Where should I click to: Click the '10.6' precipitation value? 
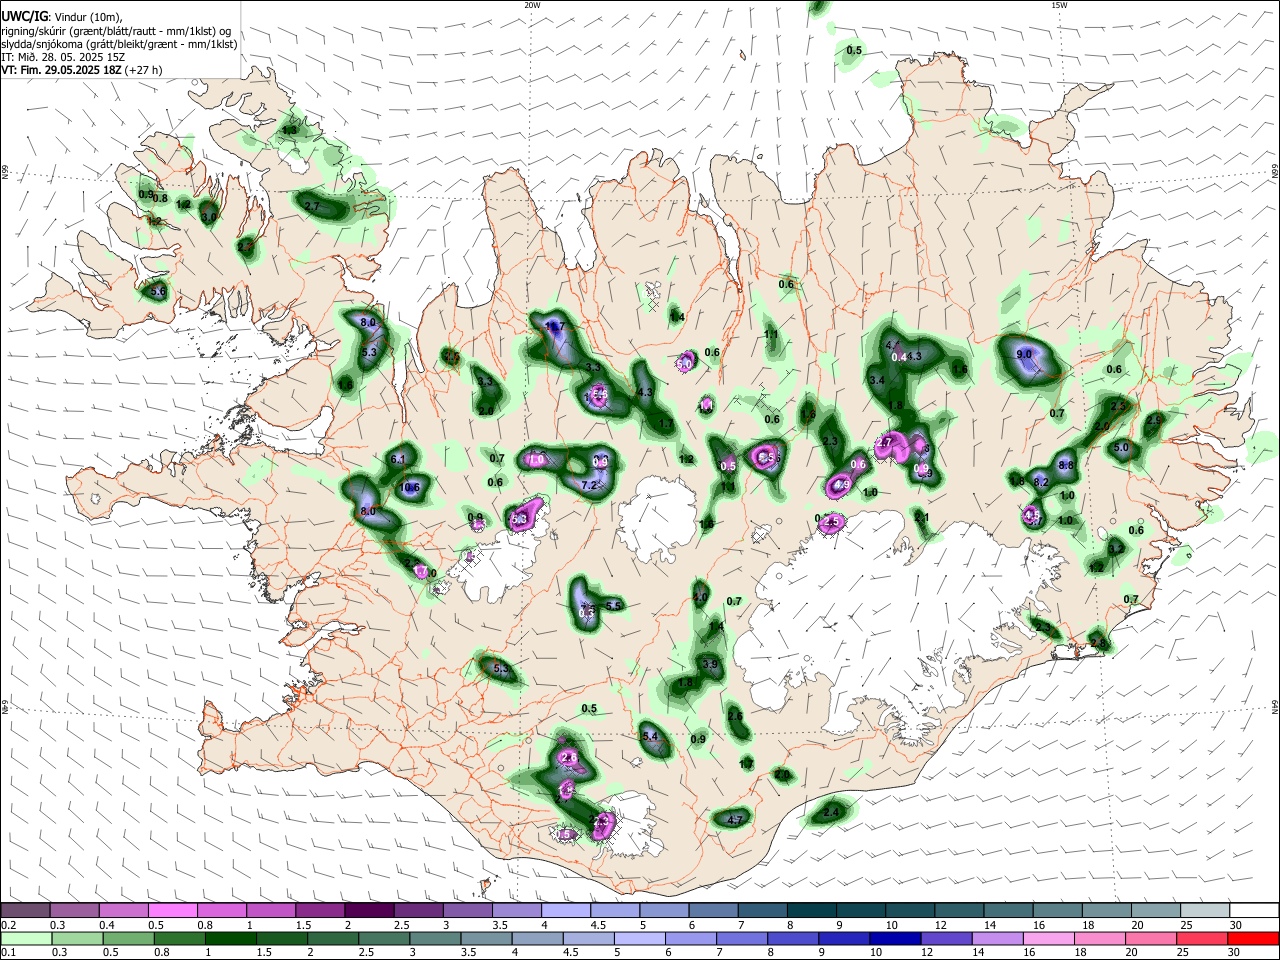(410, 487)
